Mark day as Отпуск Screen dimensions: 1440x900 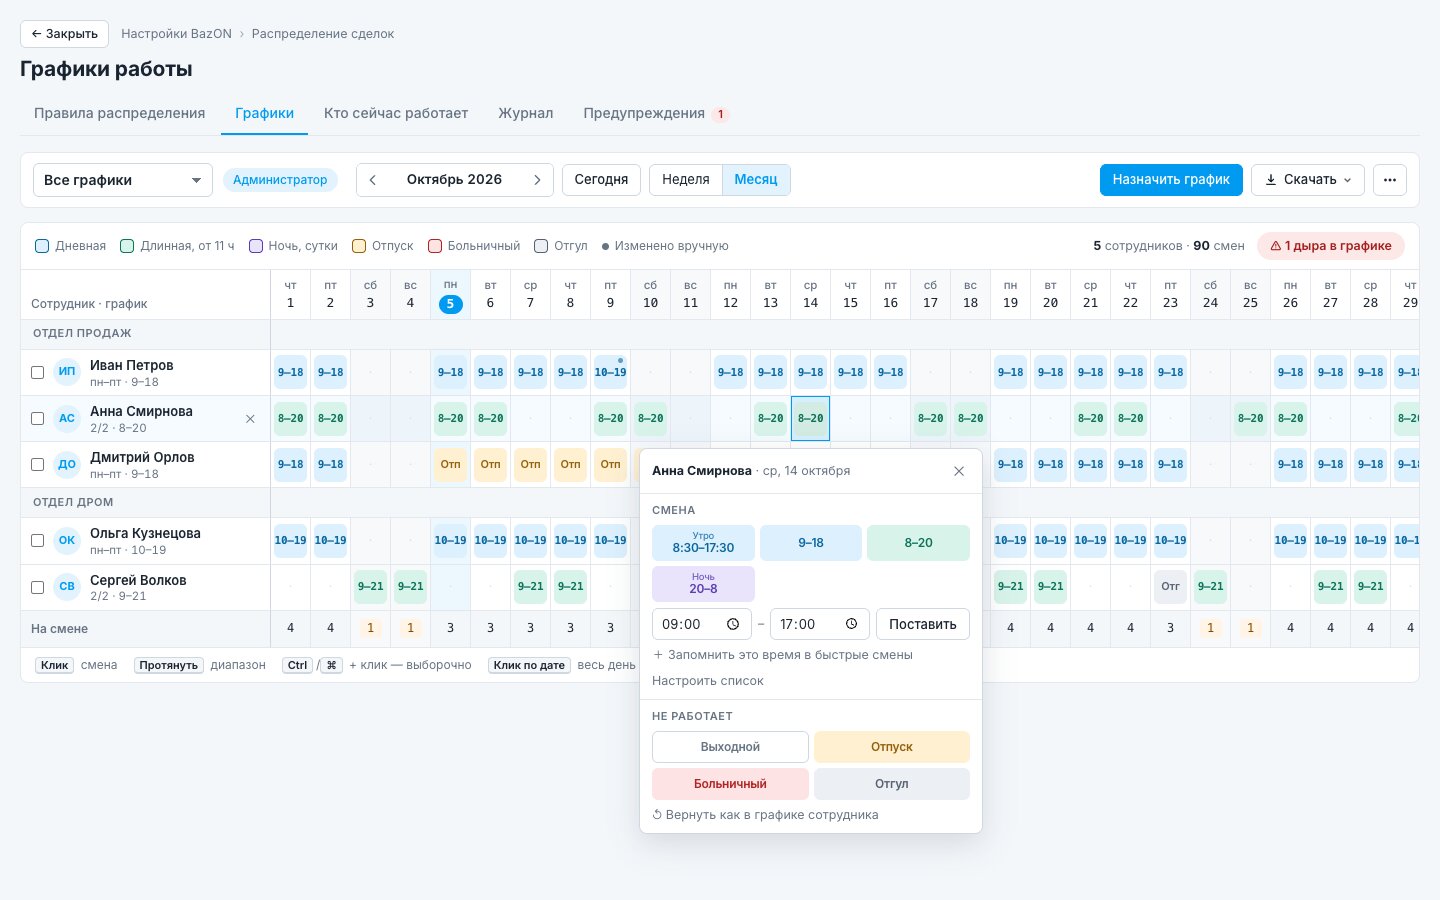[892, 747]
